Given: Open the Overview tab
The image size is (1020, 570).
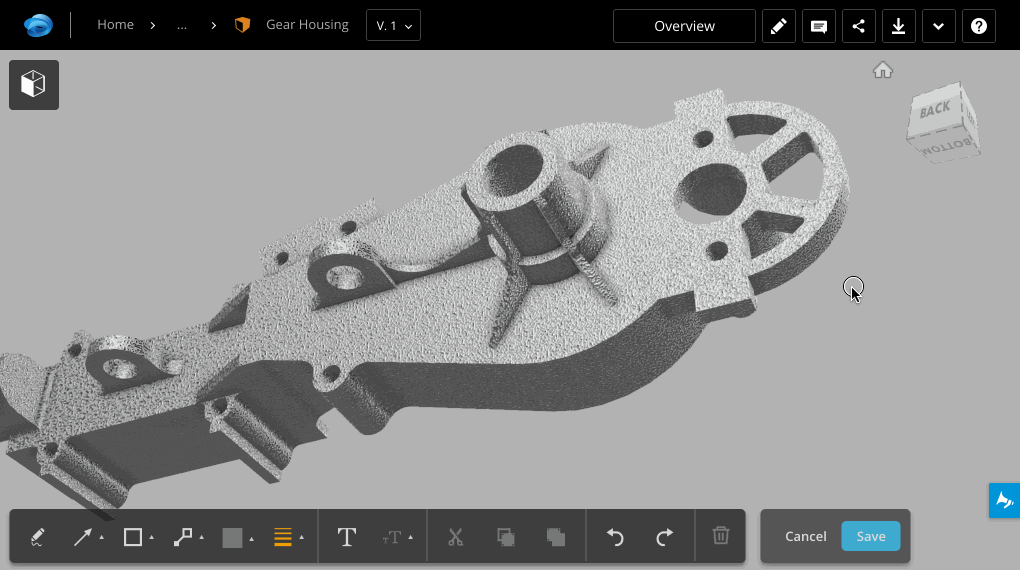Looking at the screenshot, I should [x=684, y=26].
